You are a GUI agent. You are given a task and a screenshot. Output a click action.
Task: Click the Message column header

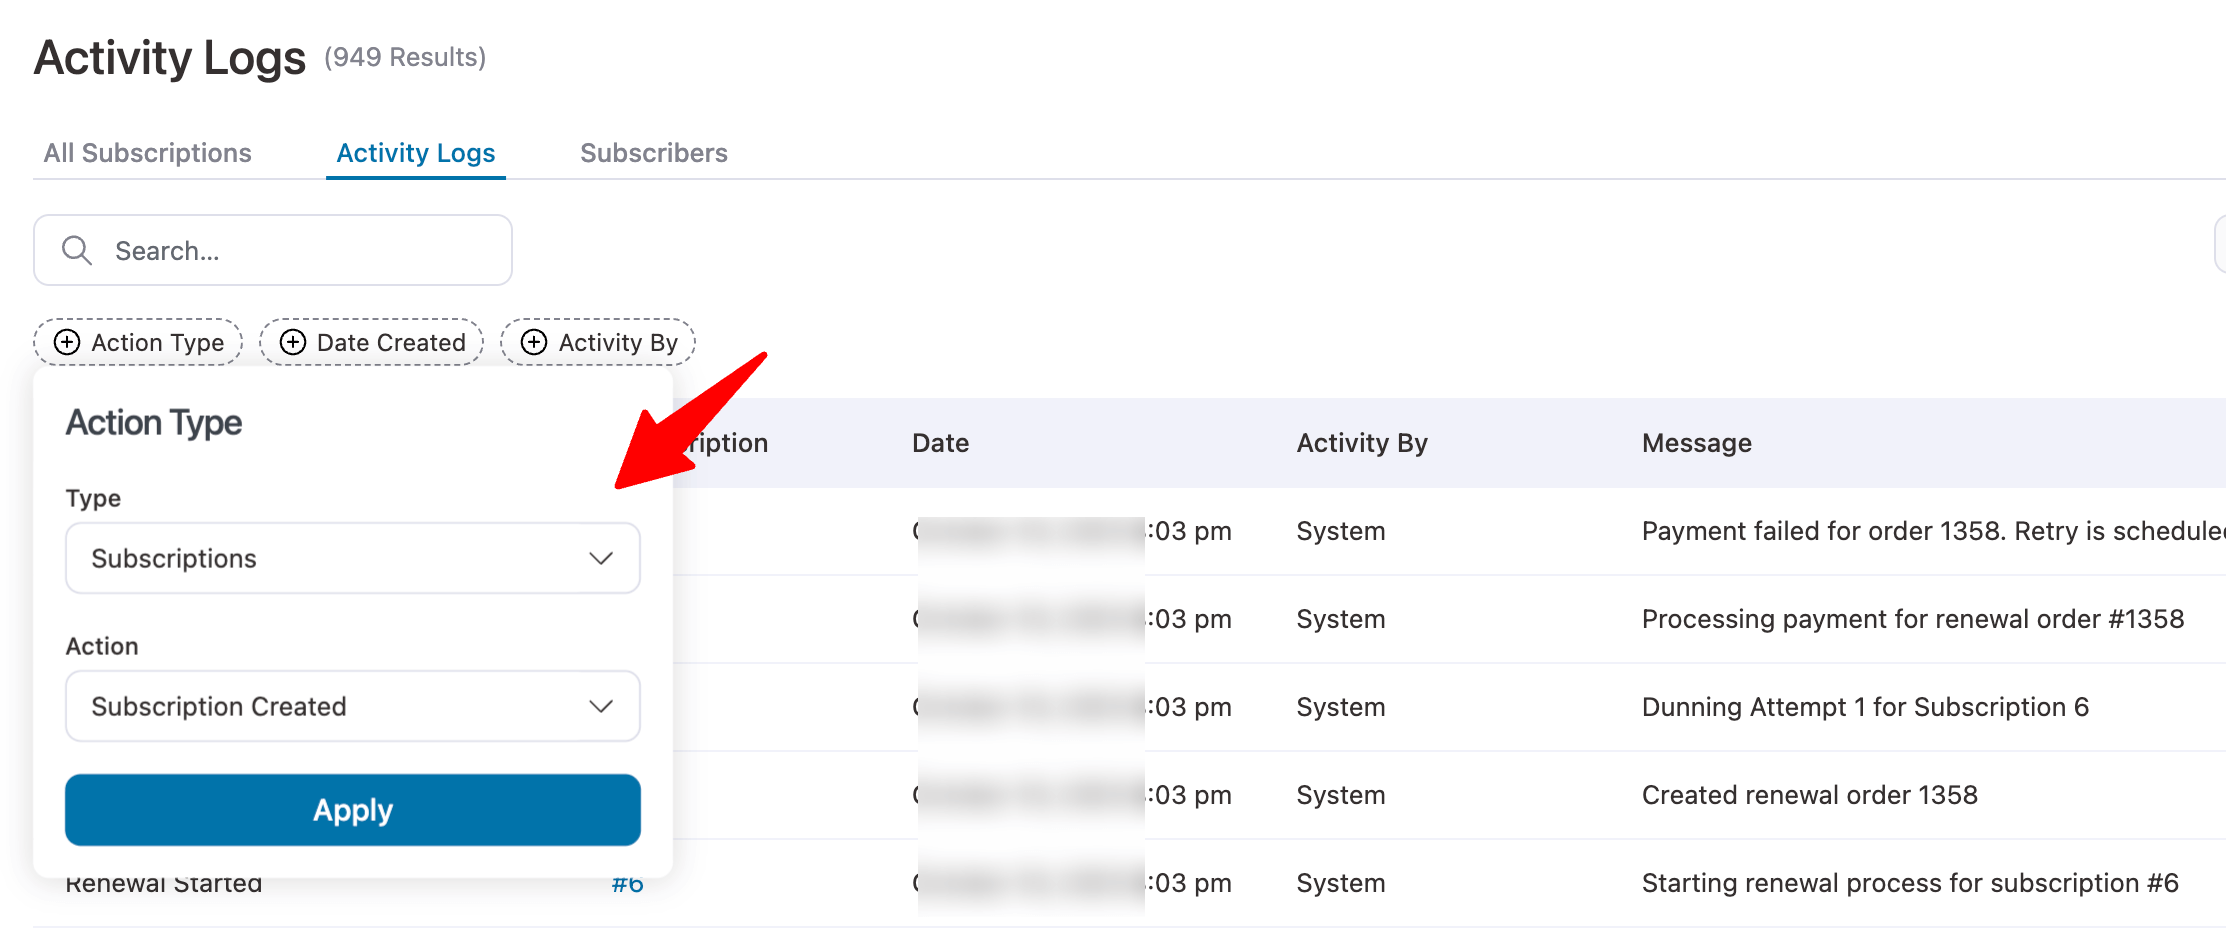[1695, 442]
